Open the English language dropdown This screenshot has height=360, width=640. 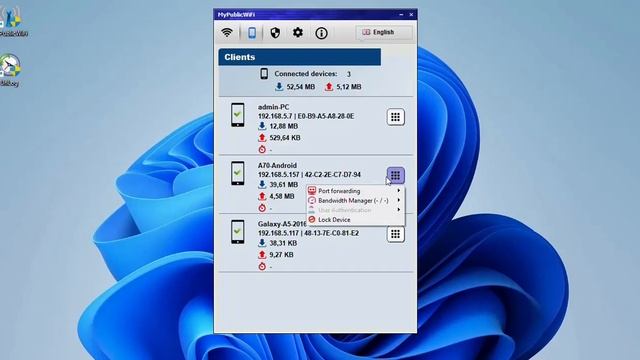click(384, 32)
